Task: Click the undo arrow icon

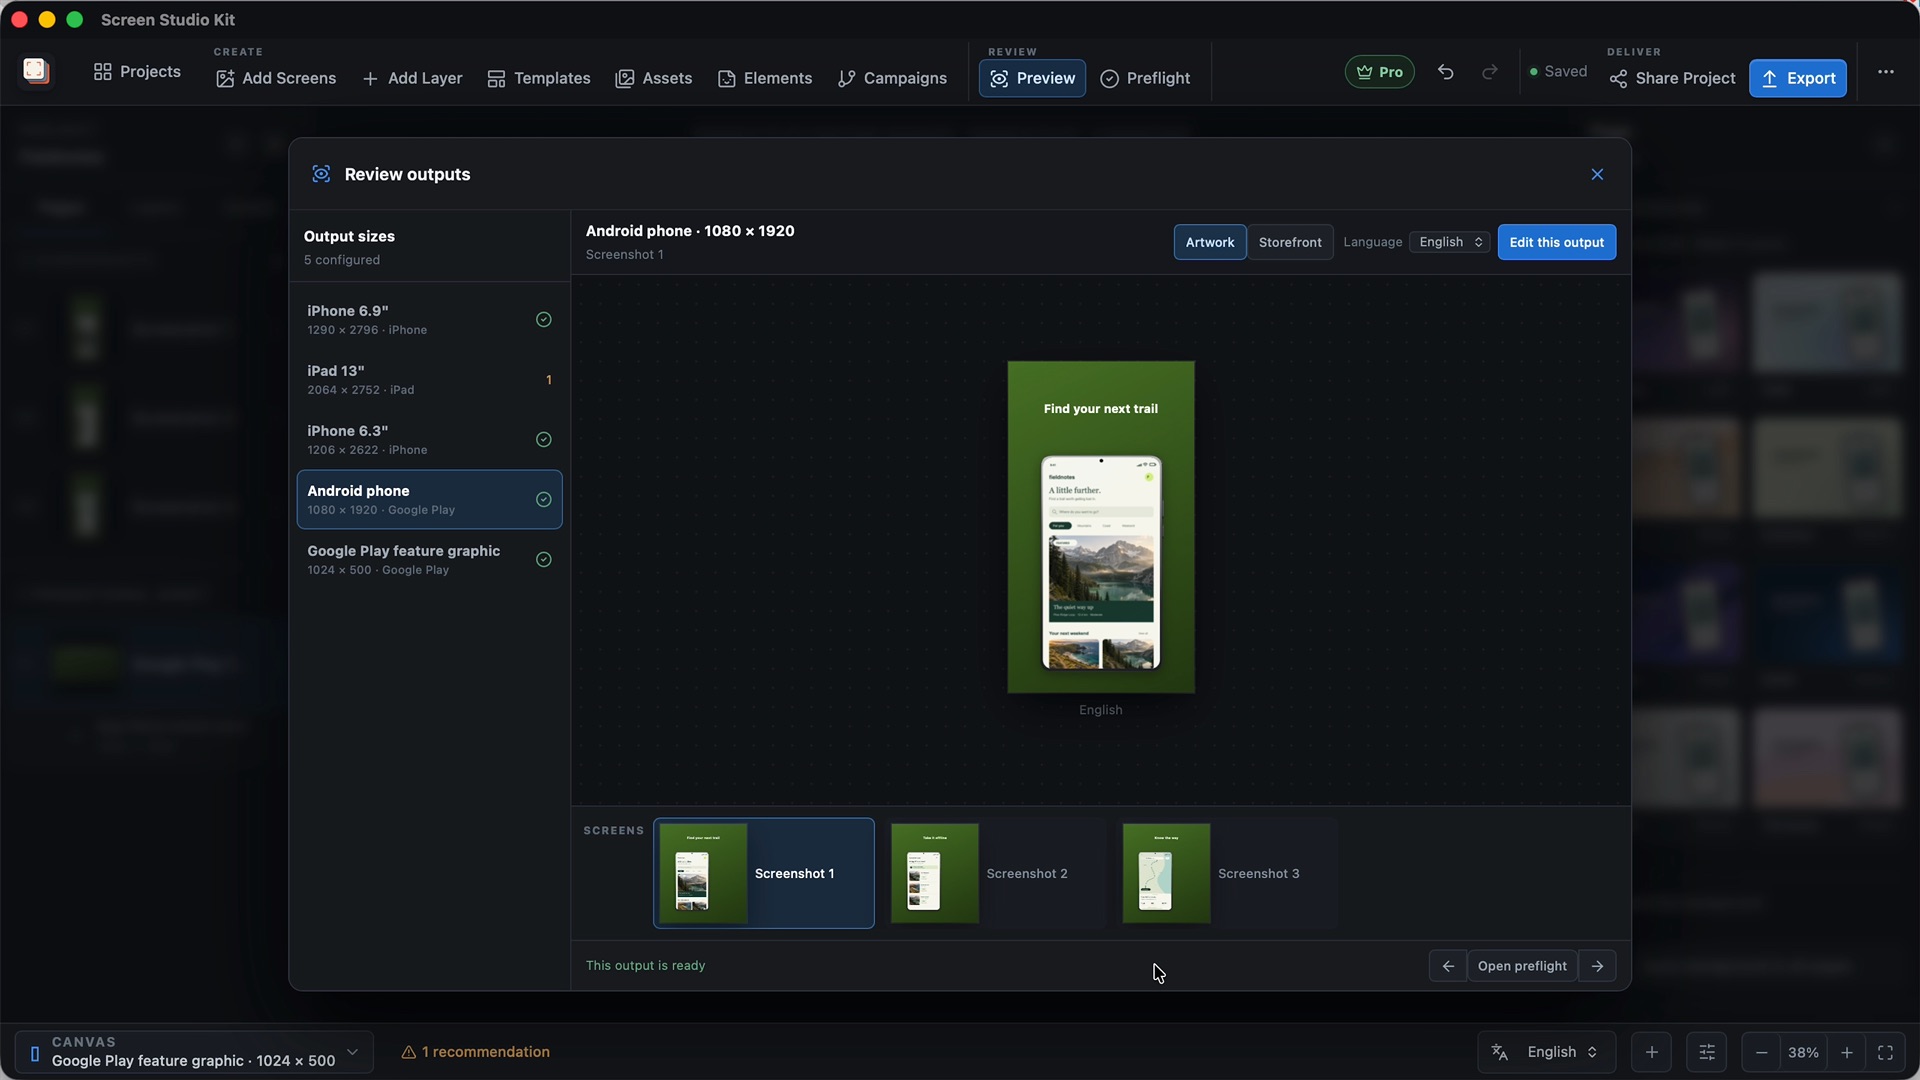Action: (x=1445, y=72)
